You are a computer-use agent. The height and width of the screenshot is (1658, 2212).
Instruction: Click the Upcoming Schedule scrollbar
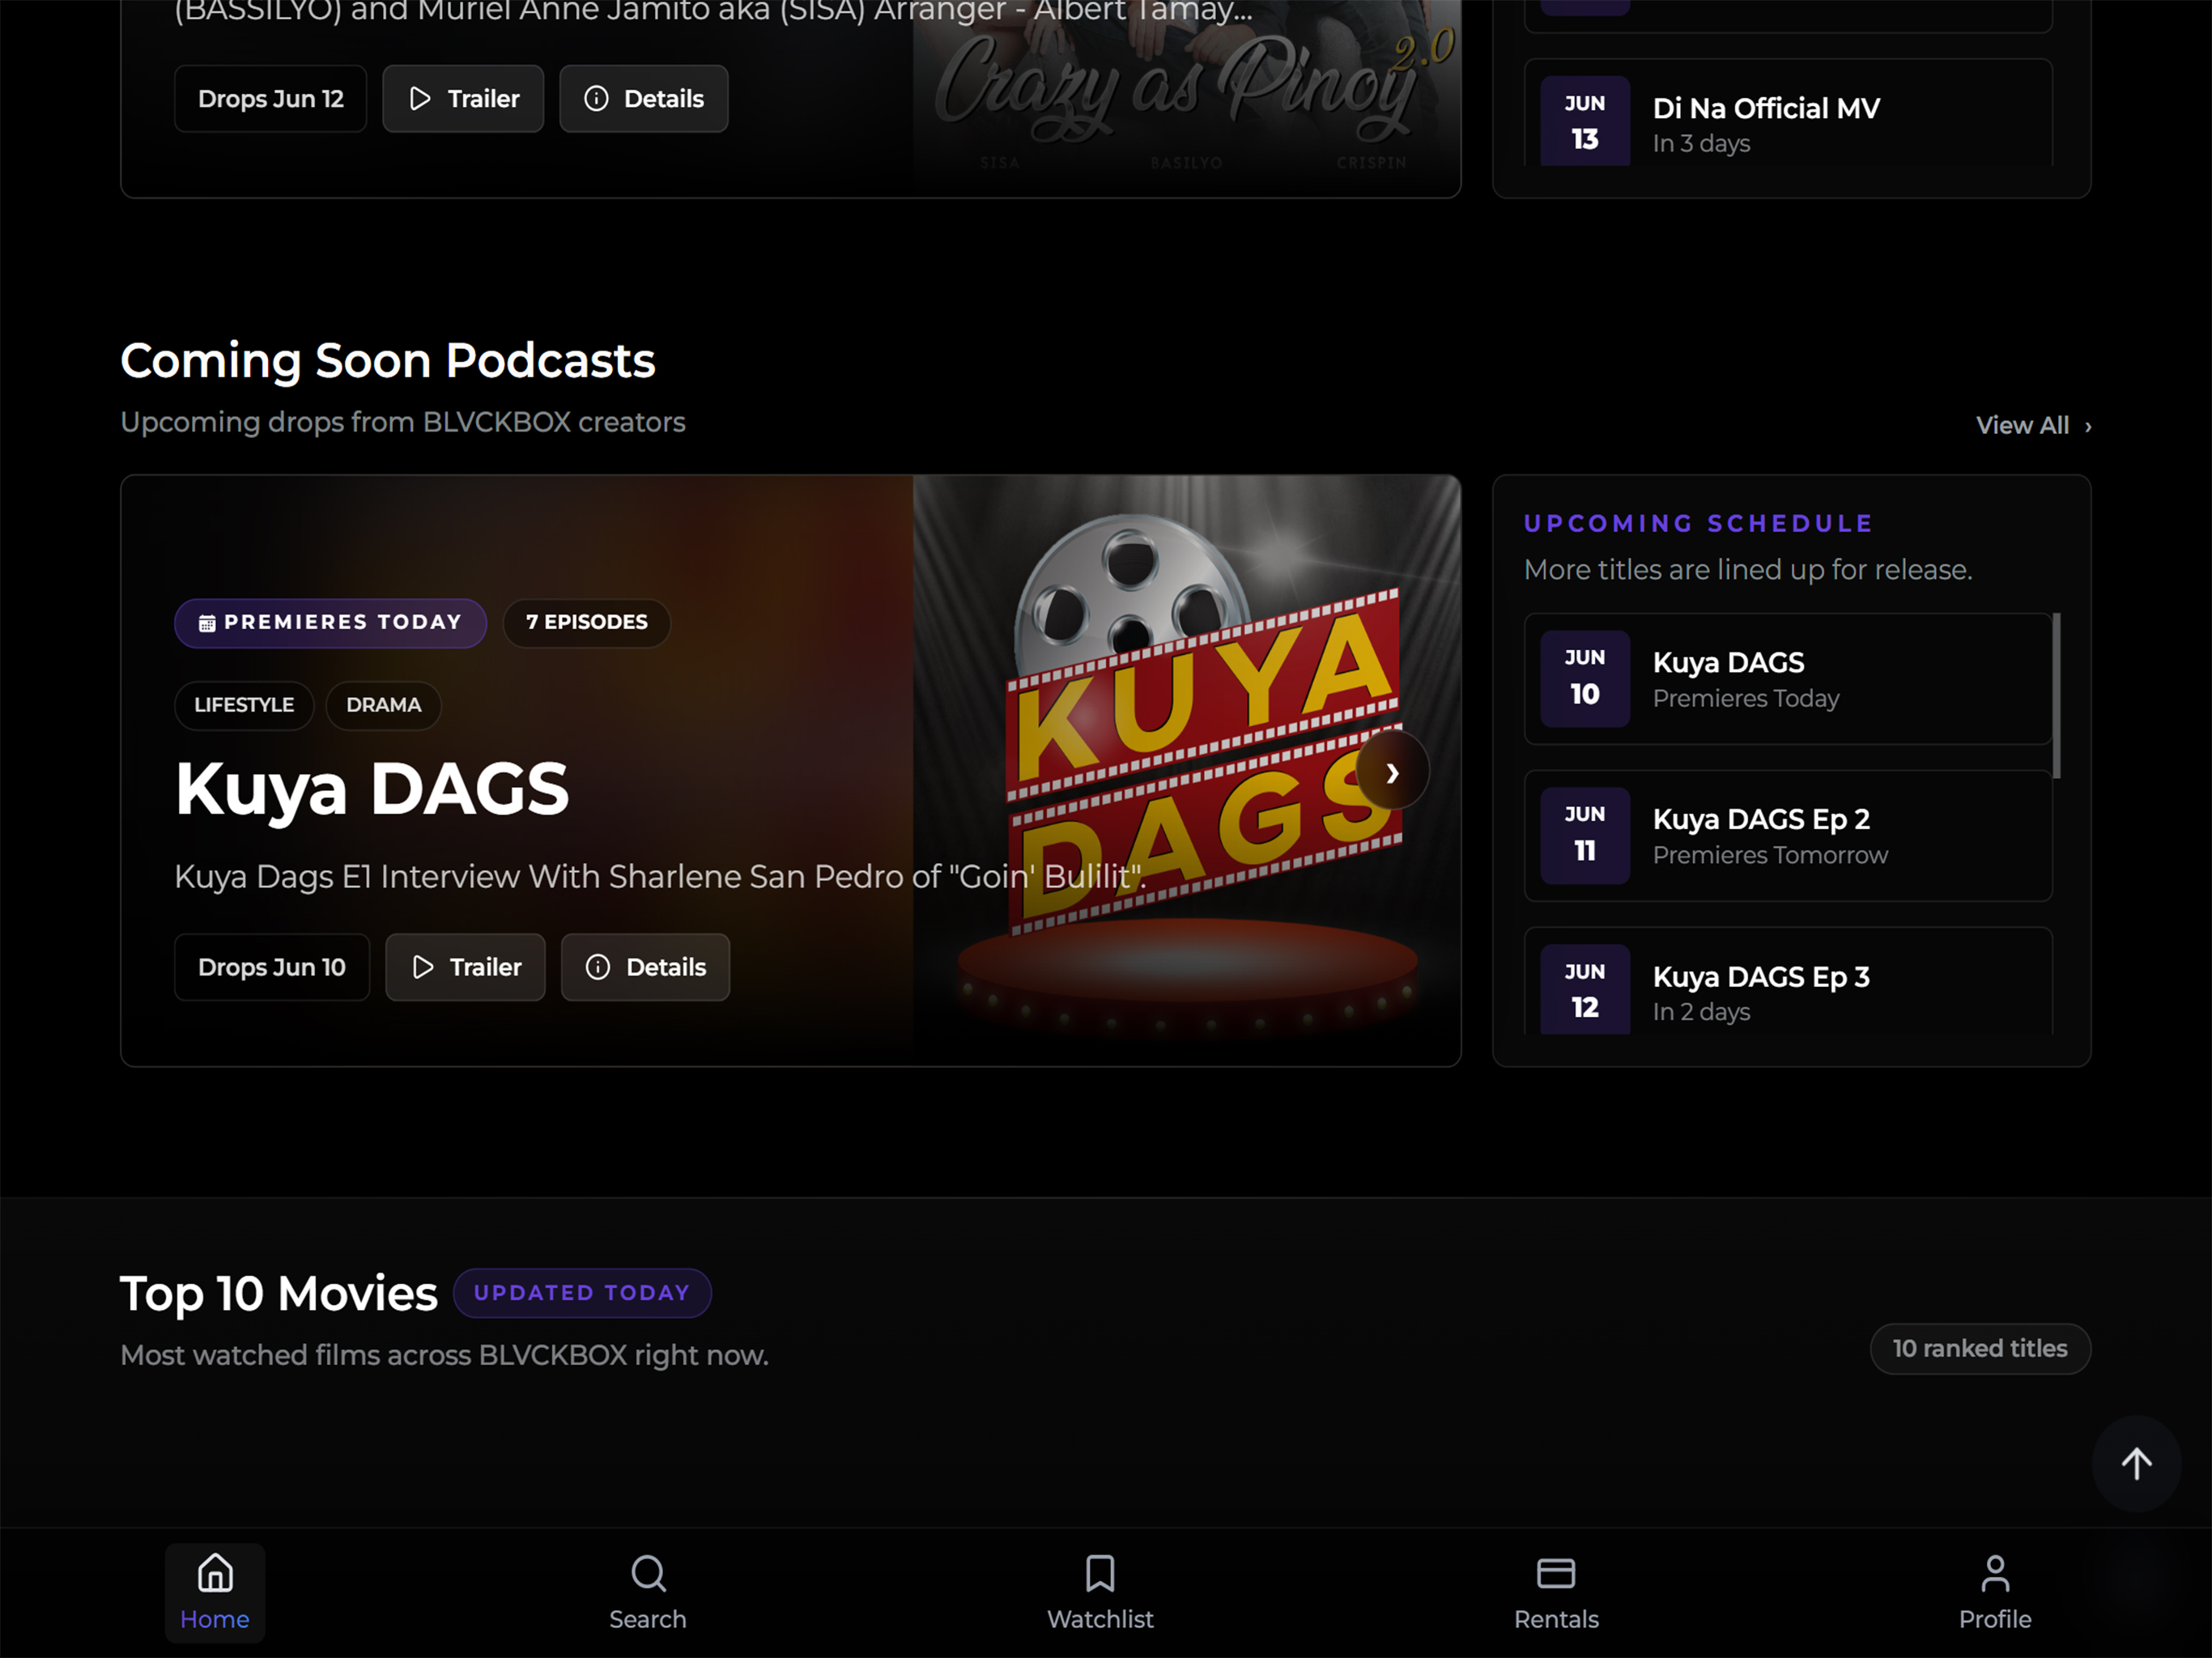pos(2056,695)
